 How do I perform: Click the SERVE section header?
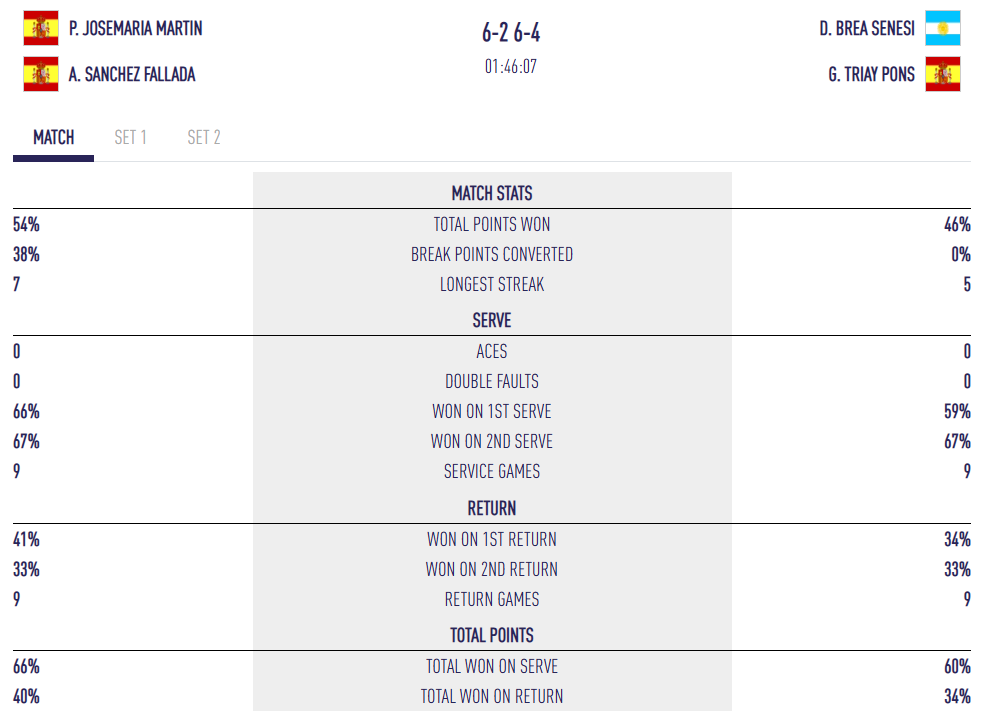(x=492, y=321)
